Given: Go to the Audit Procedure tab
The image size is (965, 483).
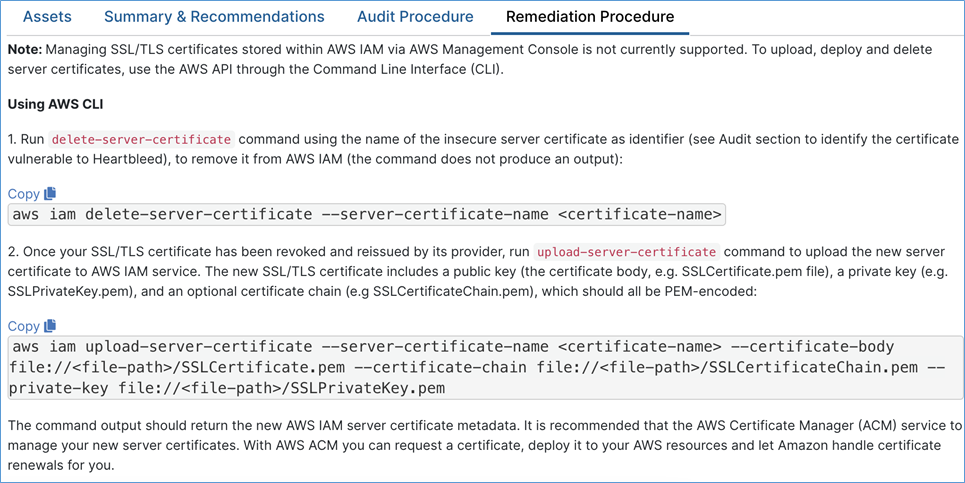Looking at the screenshot, I should 415,17.
